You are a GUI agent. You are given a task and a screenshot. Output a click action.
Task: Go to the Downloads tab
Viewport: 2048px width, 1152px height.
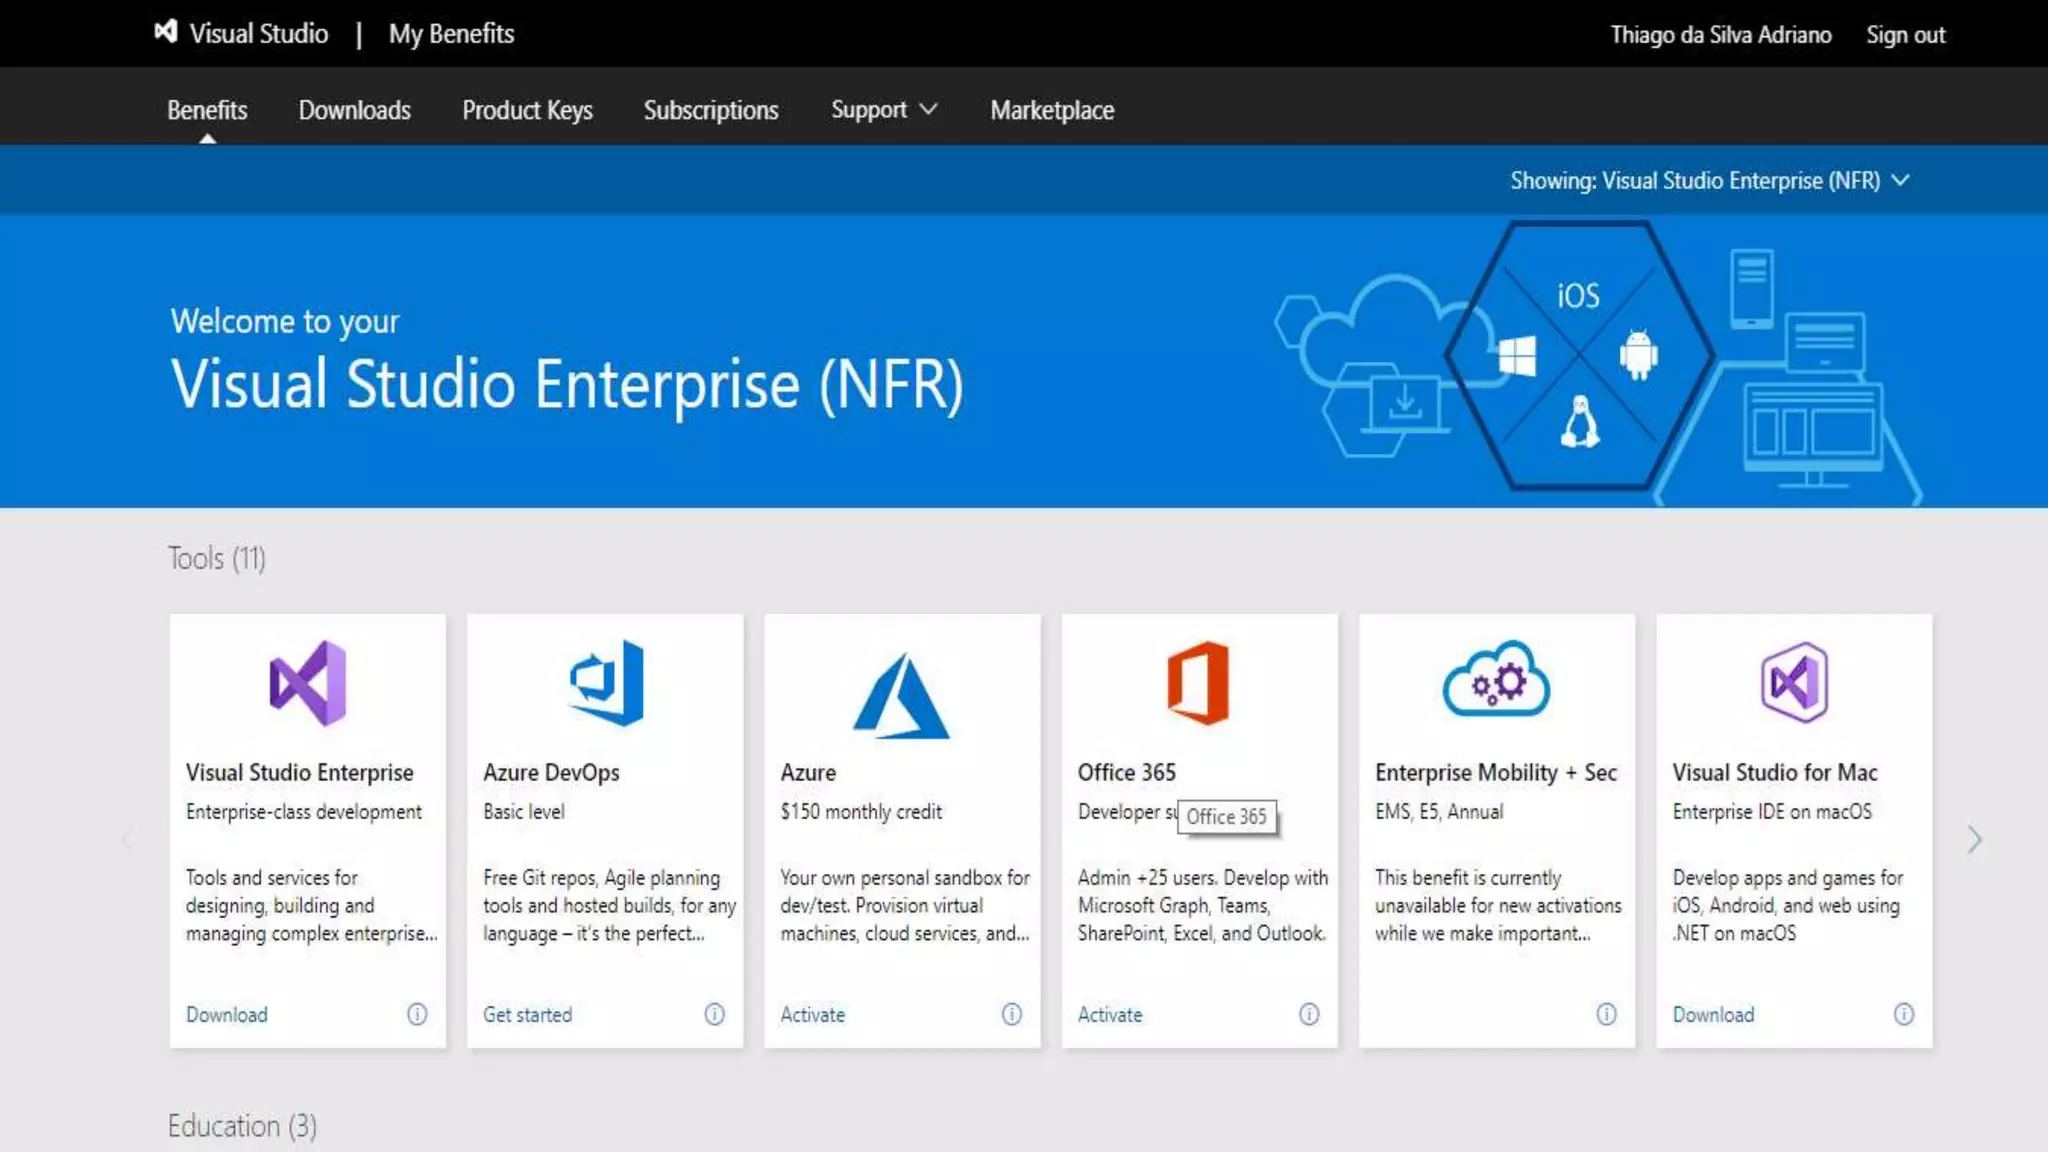pos(354,110)
